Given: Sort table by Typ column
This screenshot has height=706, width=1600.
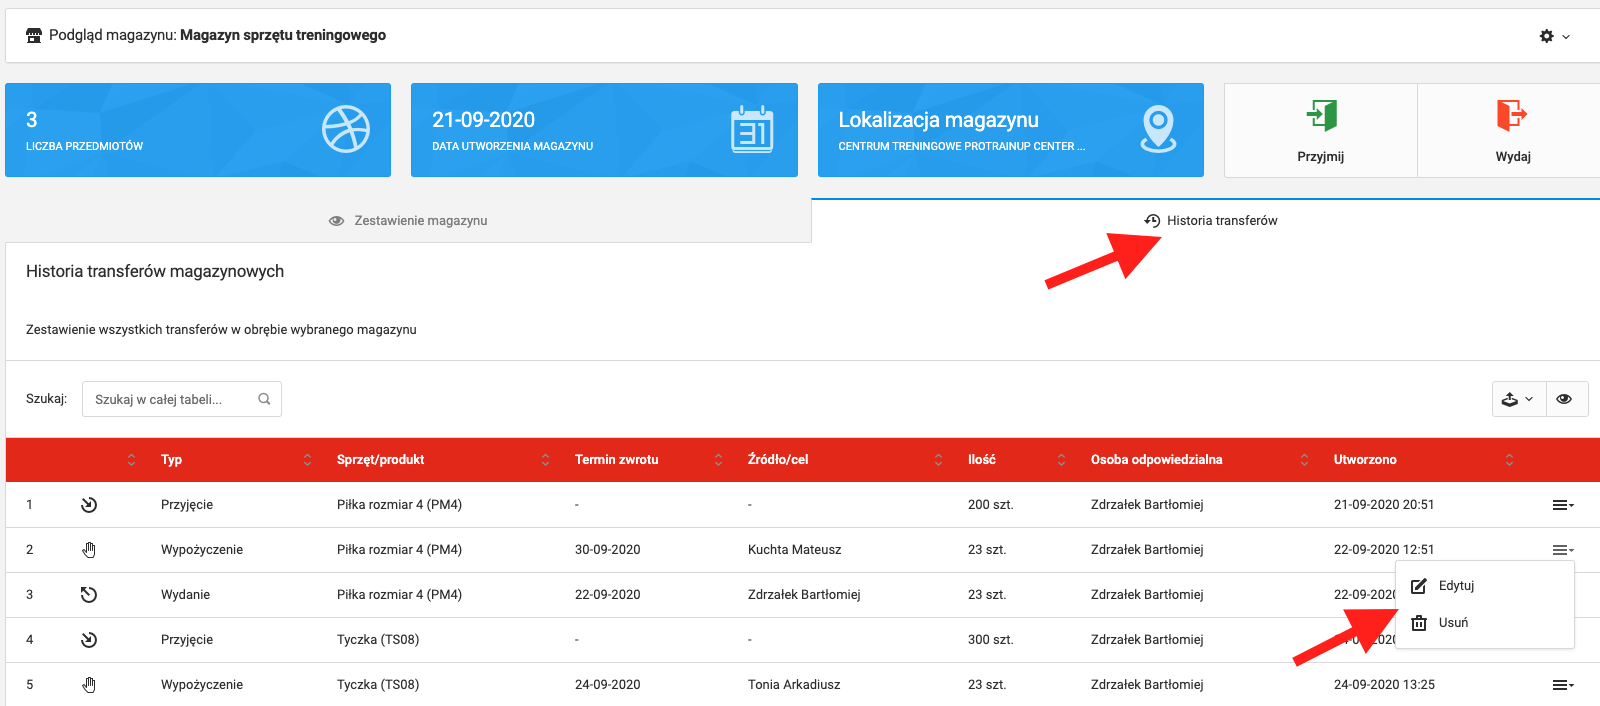Looking at the screenshot, I should click(172, 460).
